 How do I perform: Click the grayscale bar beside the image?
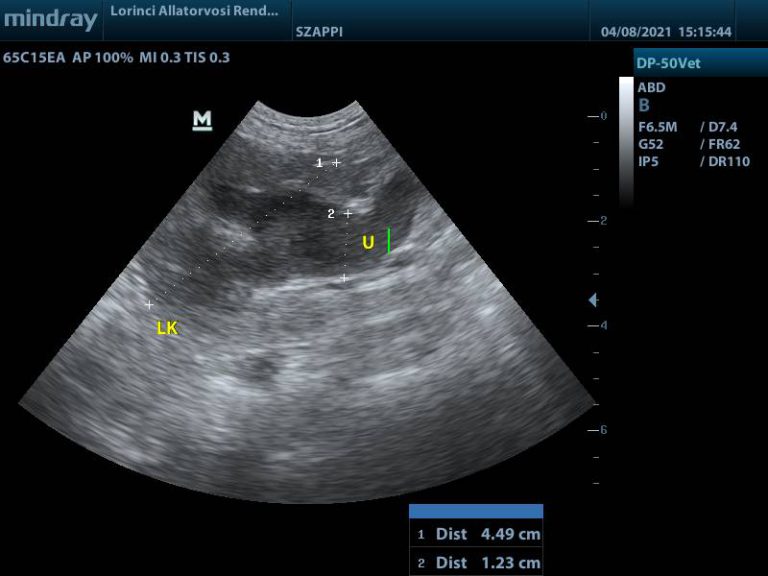[x=626, y=140]
